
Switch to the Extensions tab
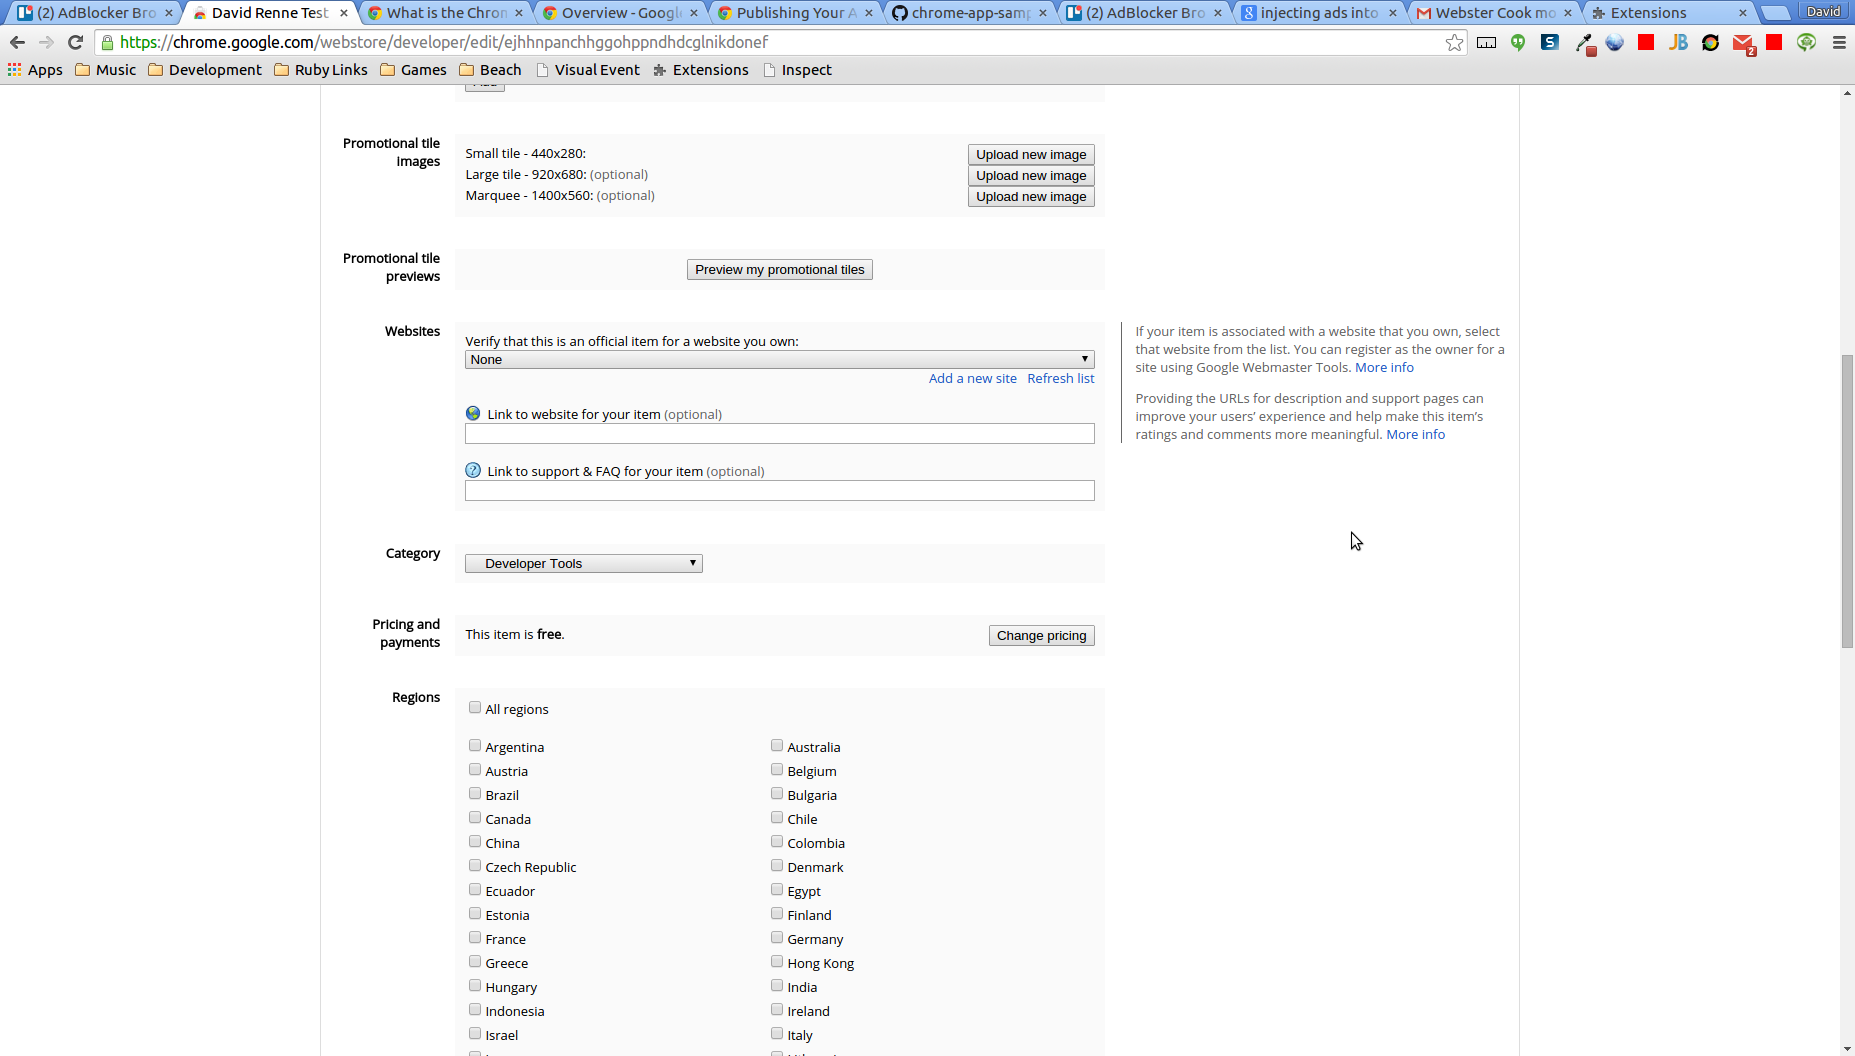click(1668, 13)
